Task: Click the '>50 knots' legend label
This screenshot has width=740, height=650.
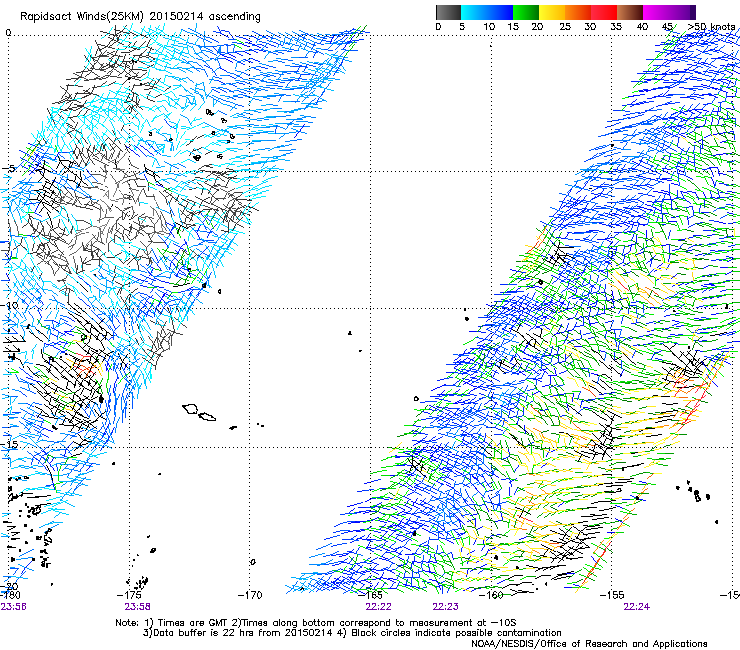Action: tap(711, 27)
